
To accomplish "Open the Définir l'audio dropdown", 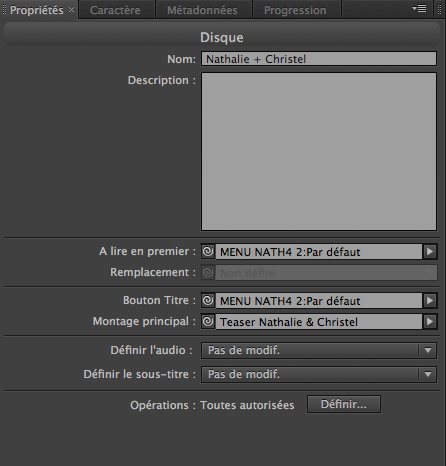I will click(319, 350).
